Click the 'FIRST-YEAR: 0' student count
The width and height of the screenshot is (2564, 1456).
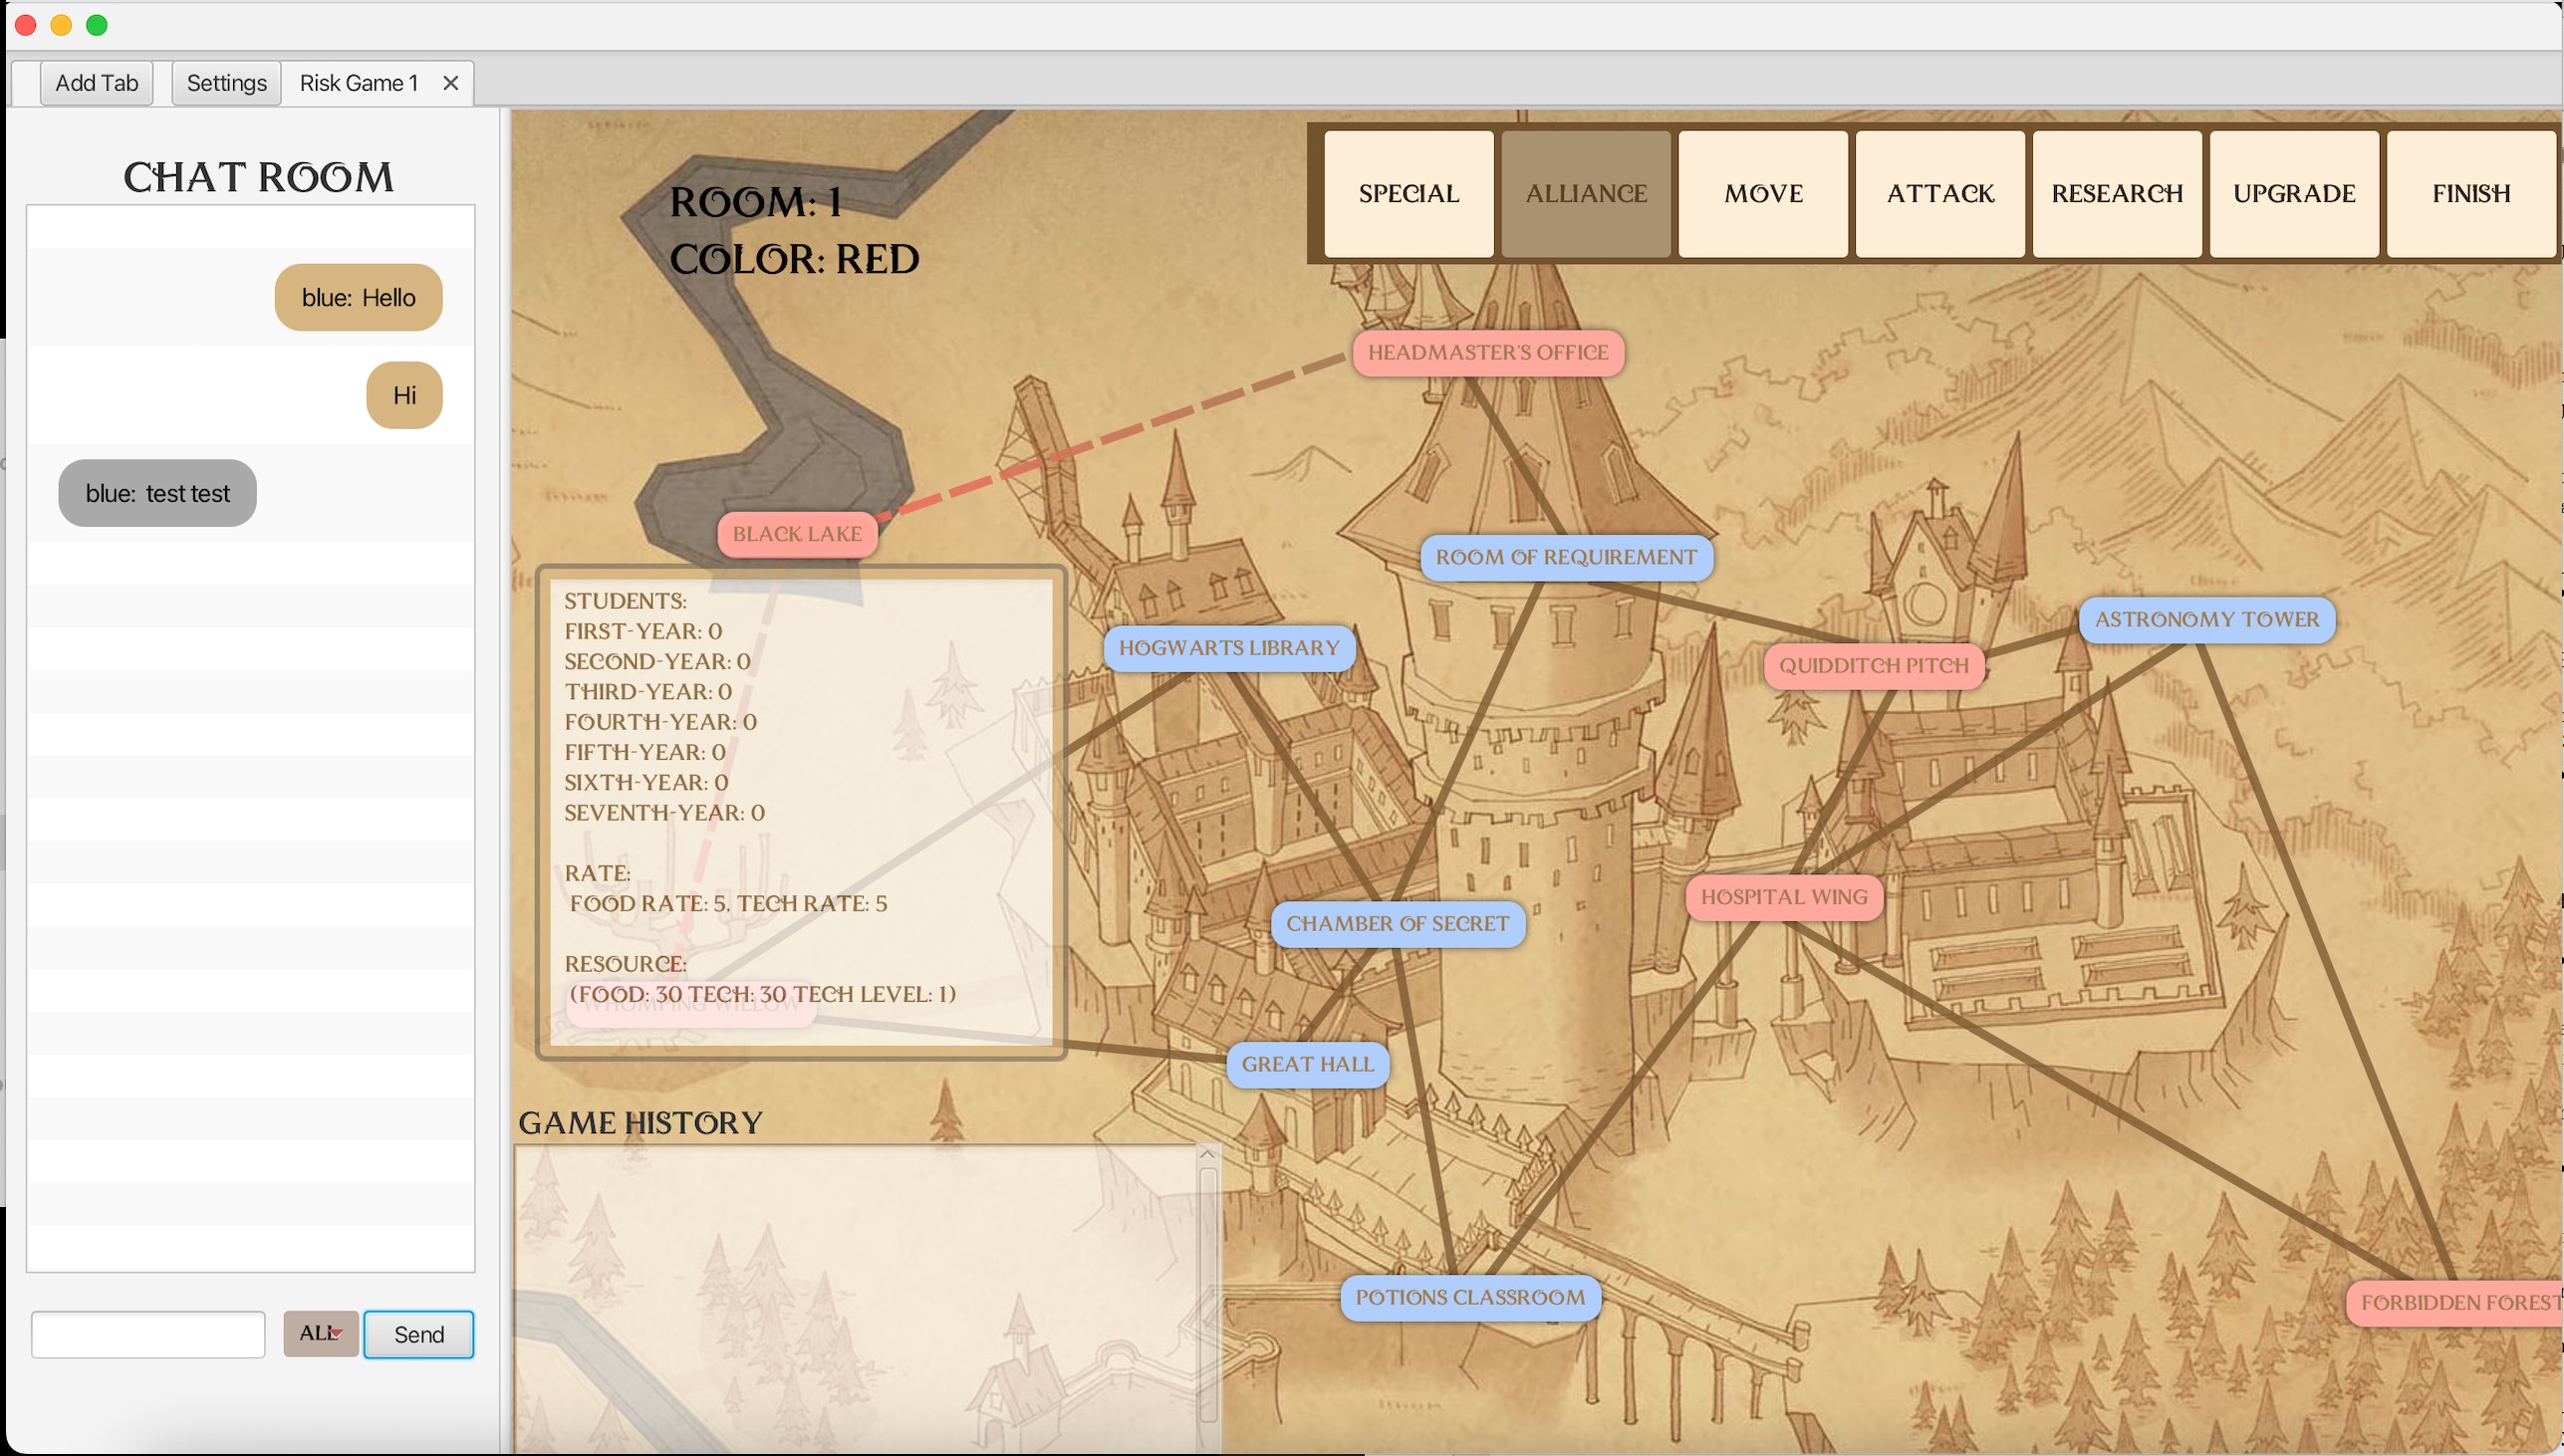coord(643,632)
